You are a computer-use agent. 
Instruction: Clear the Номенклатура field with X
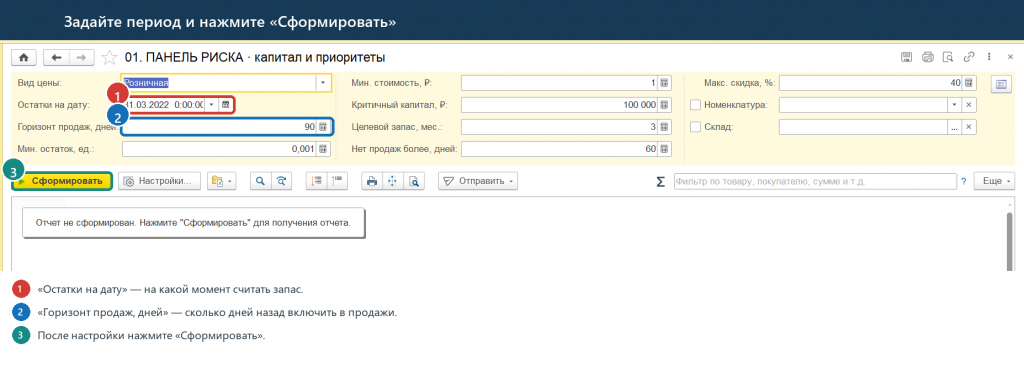(x=969, y=104)
